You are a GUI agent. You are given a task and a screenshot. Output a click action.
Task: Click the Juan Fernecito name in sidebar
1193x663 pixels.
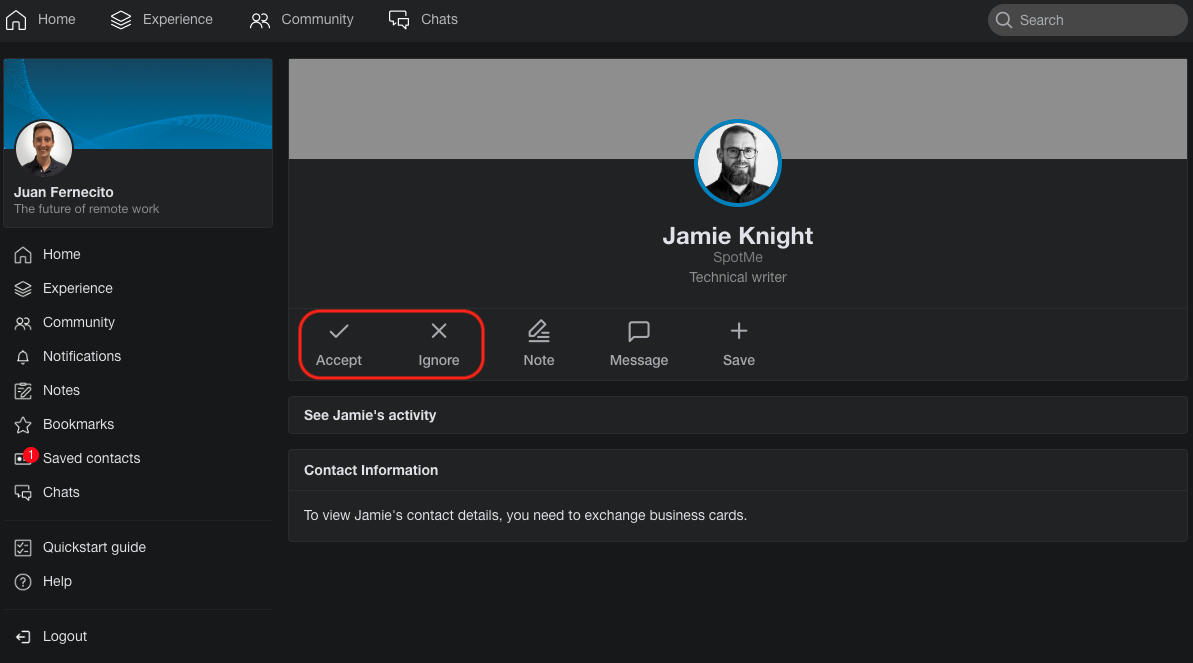click(x=63, y=193)
